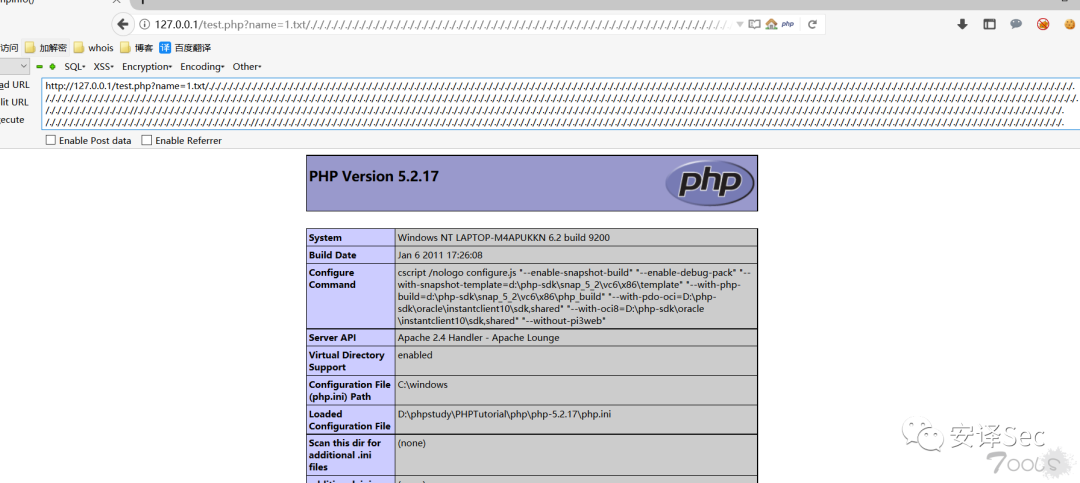Open the downloads arrow icon
The width and height of the screenshot is (1080, 483).
tap(962, 24)
